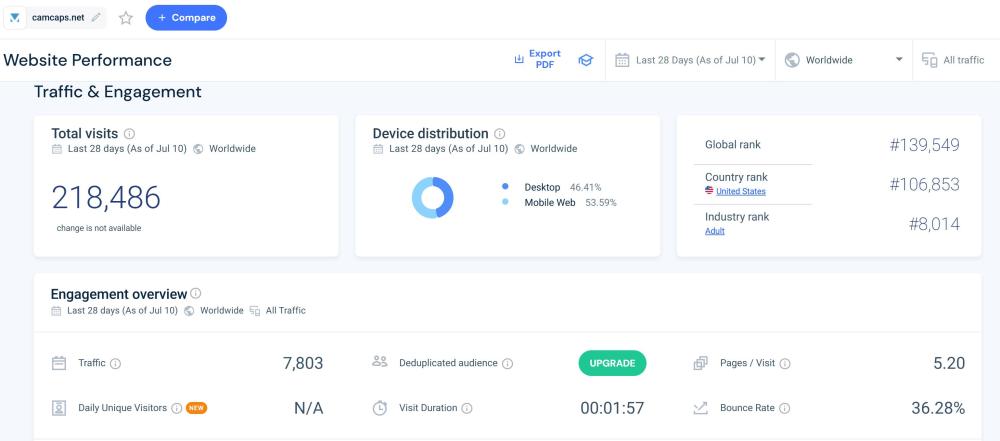This screenshot has width=1000, height=441.
Task: Open the All traffic filter dropdown
Action: click(953, 60)
